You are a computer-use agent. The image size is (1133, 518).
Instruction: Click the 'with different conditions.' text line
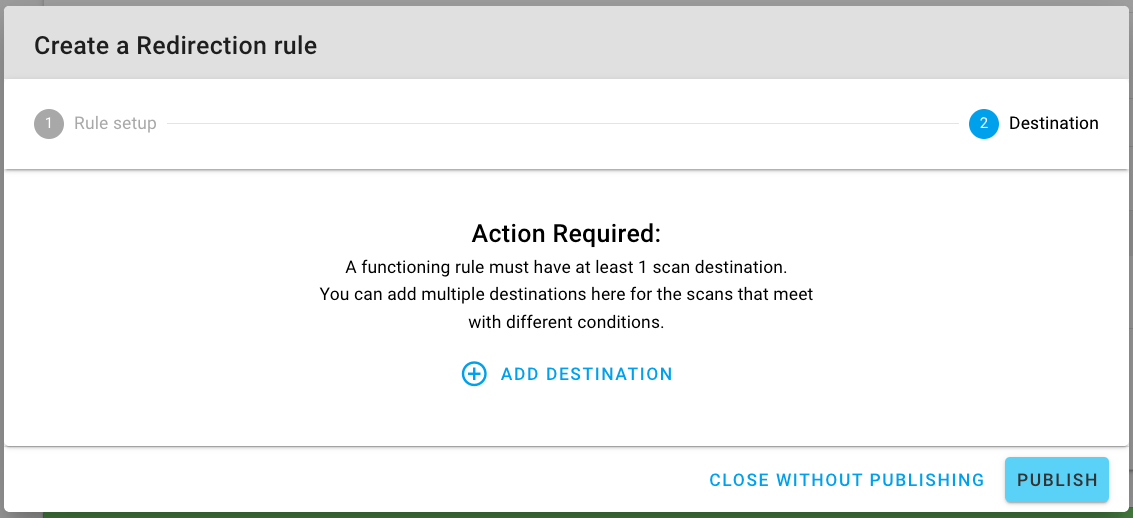pos(566,323)
